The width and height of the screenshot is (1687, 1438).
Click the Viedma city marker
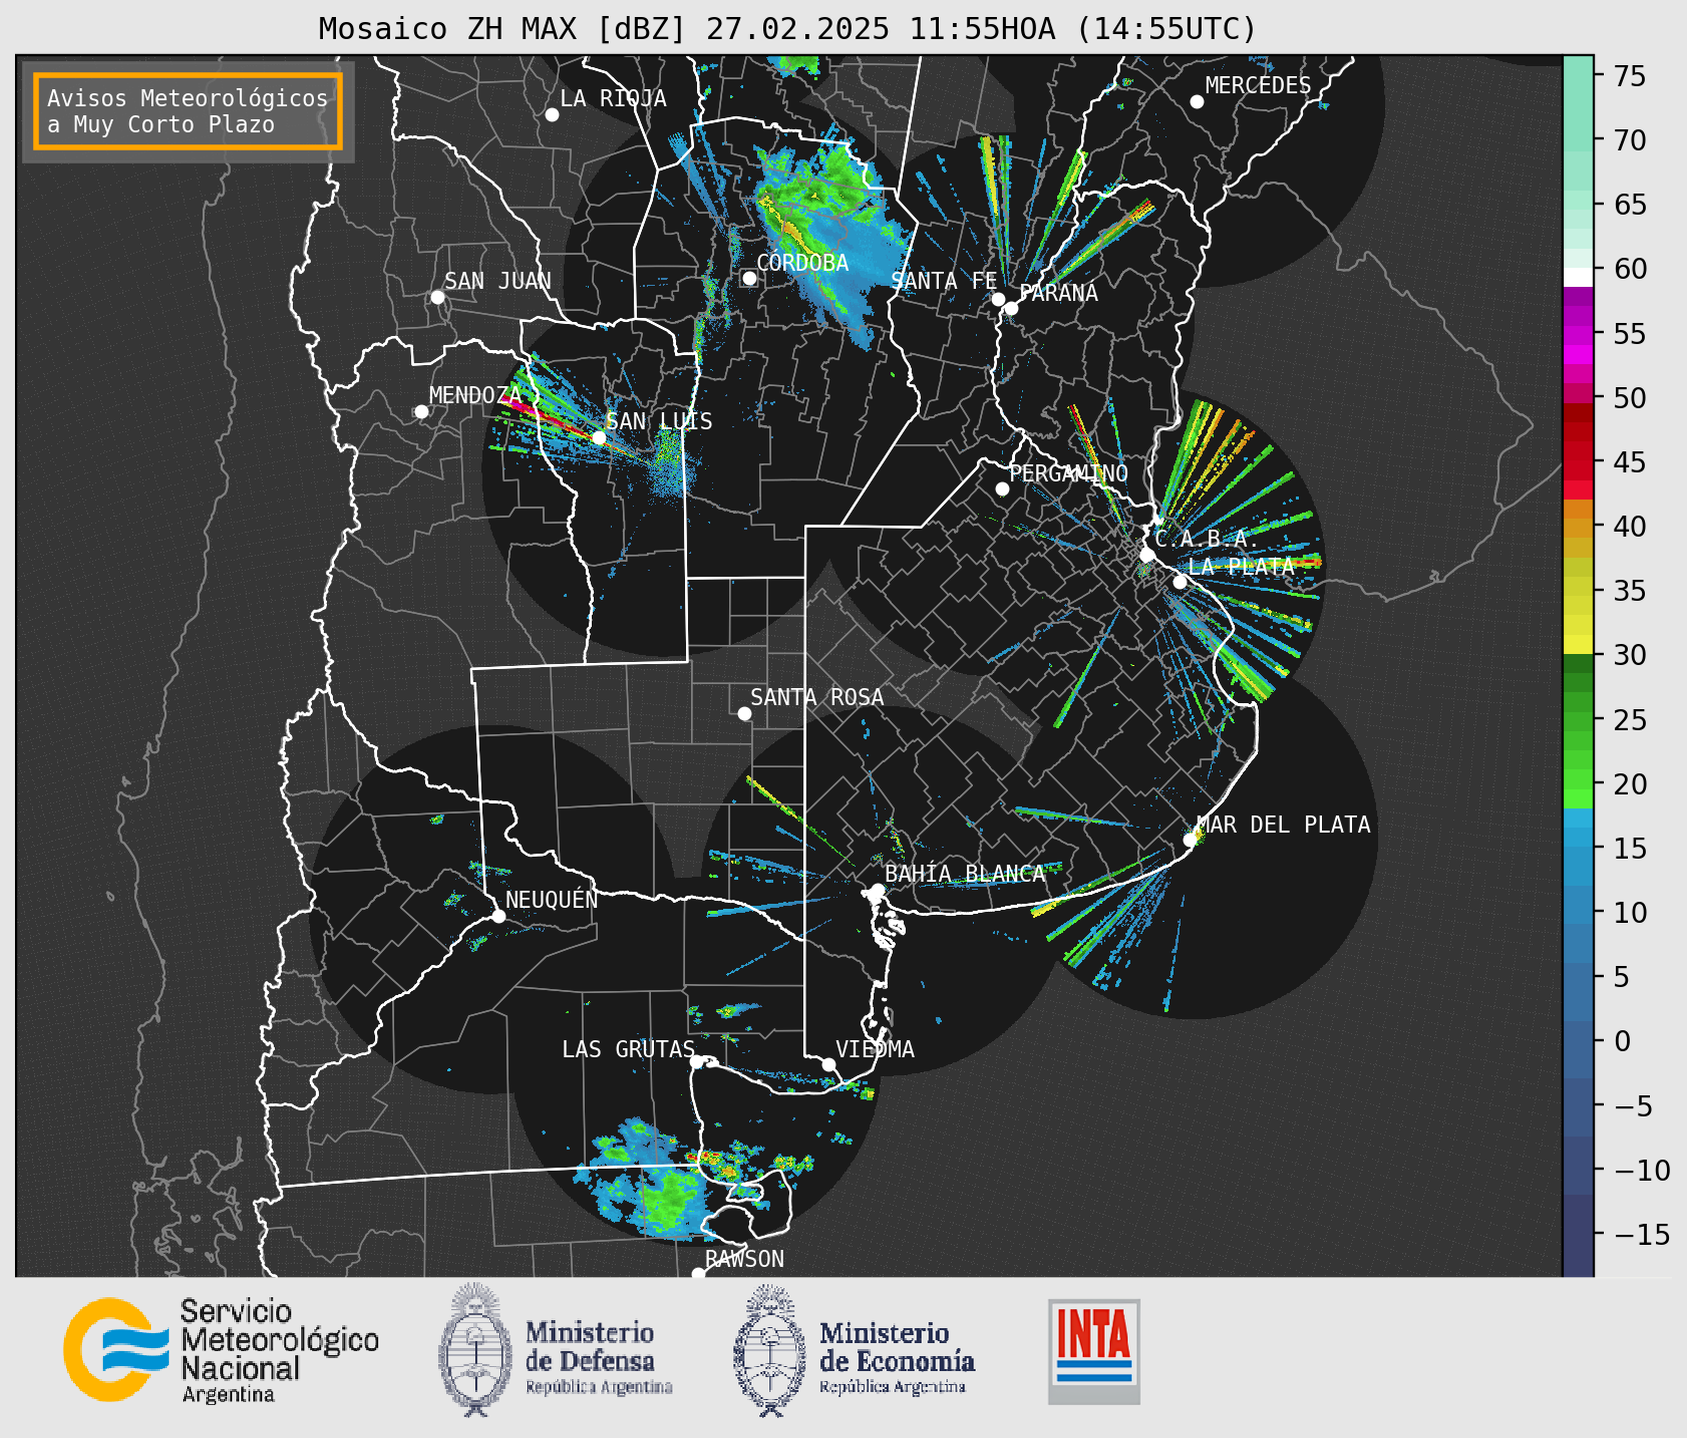click(x=828, y=1064)
